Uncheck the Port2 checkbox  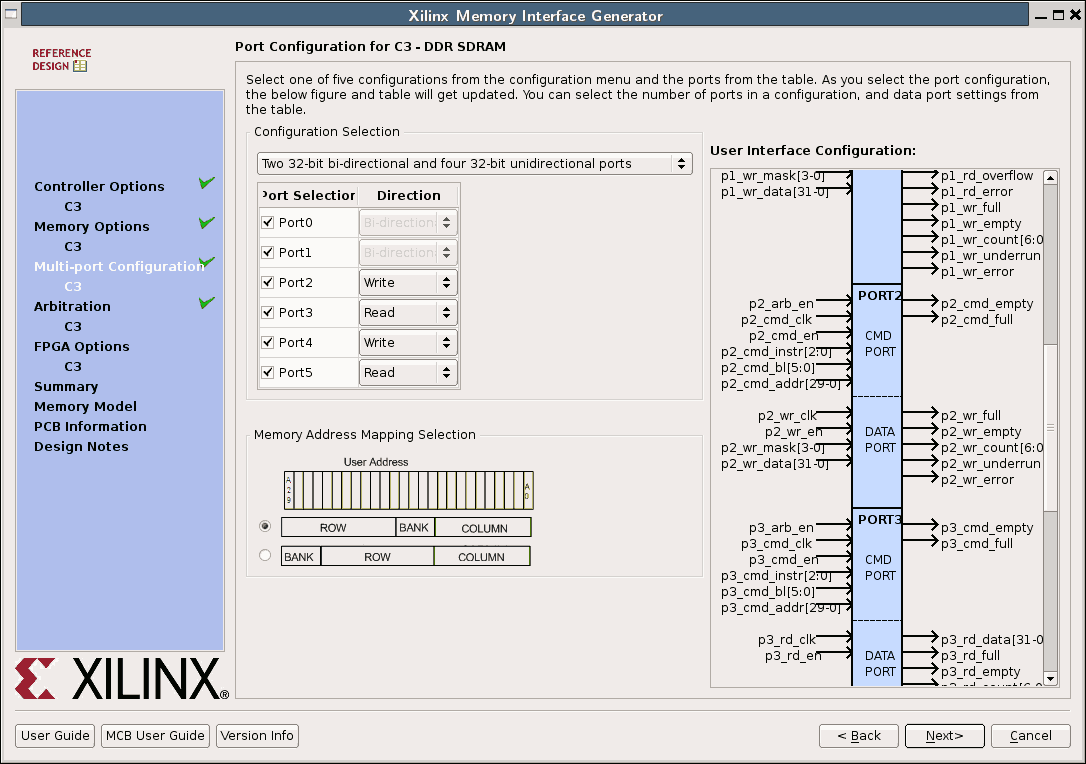coord(268,283)
